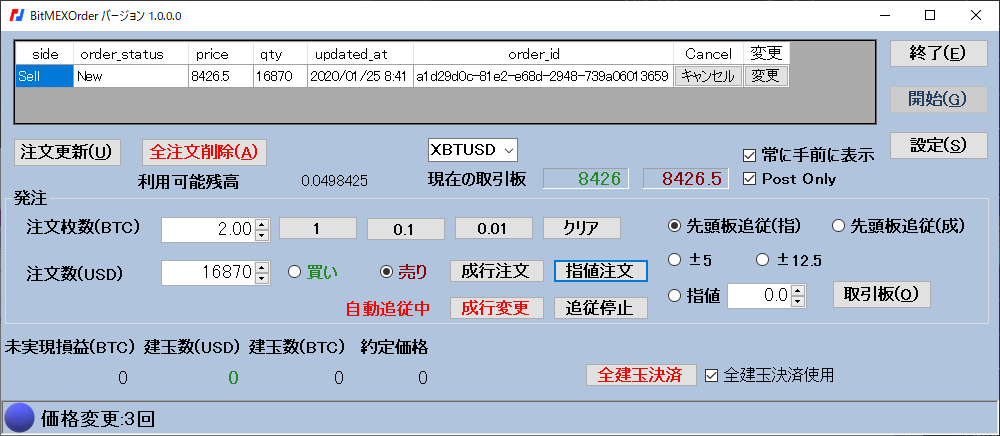Select the 売り (sell) radio button
1000x436 pixels.
(385, 272)
